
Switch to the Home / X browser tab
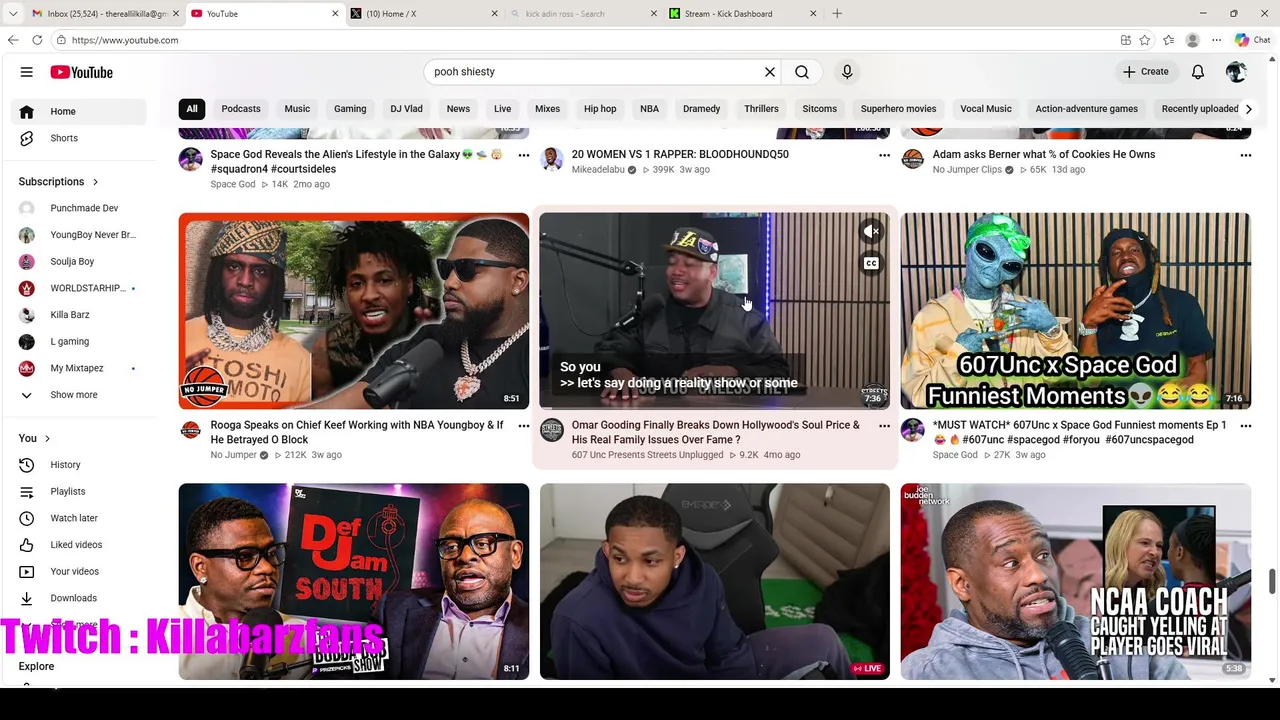coord(425,14)
